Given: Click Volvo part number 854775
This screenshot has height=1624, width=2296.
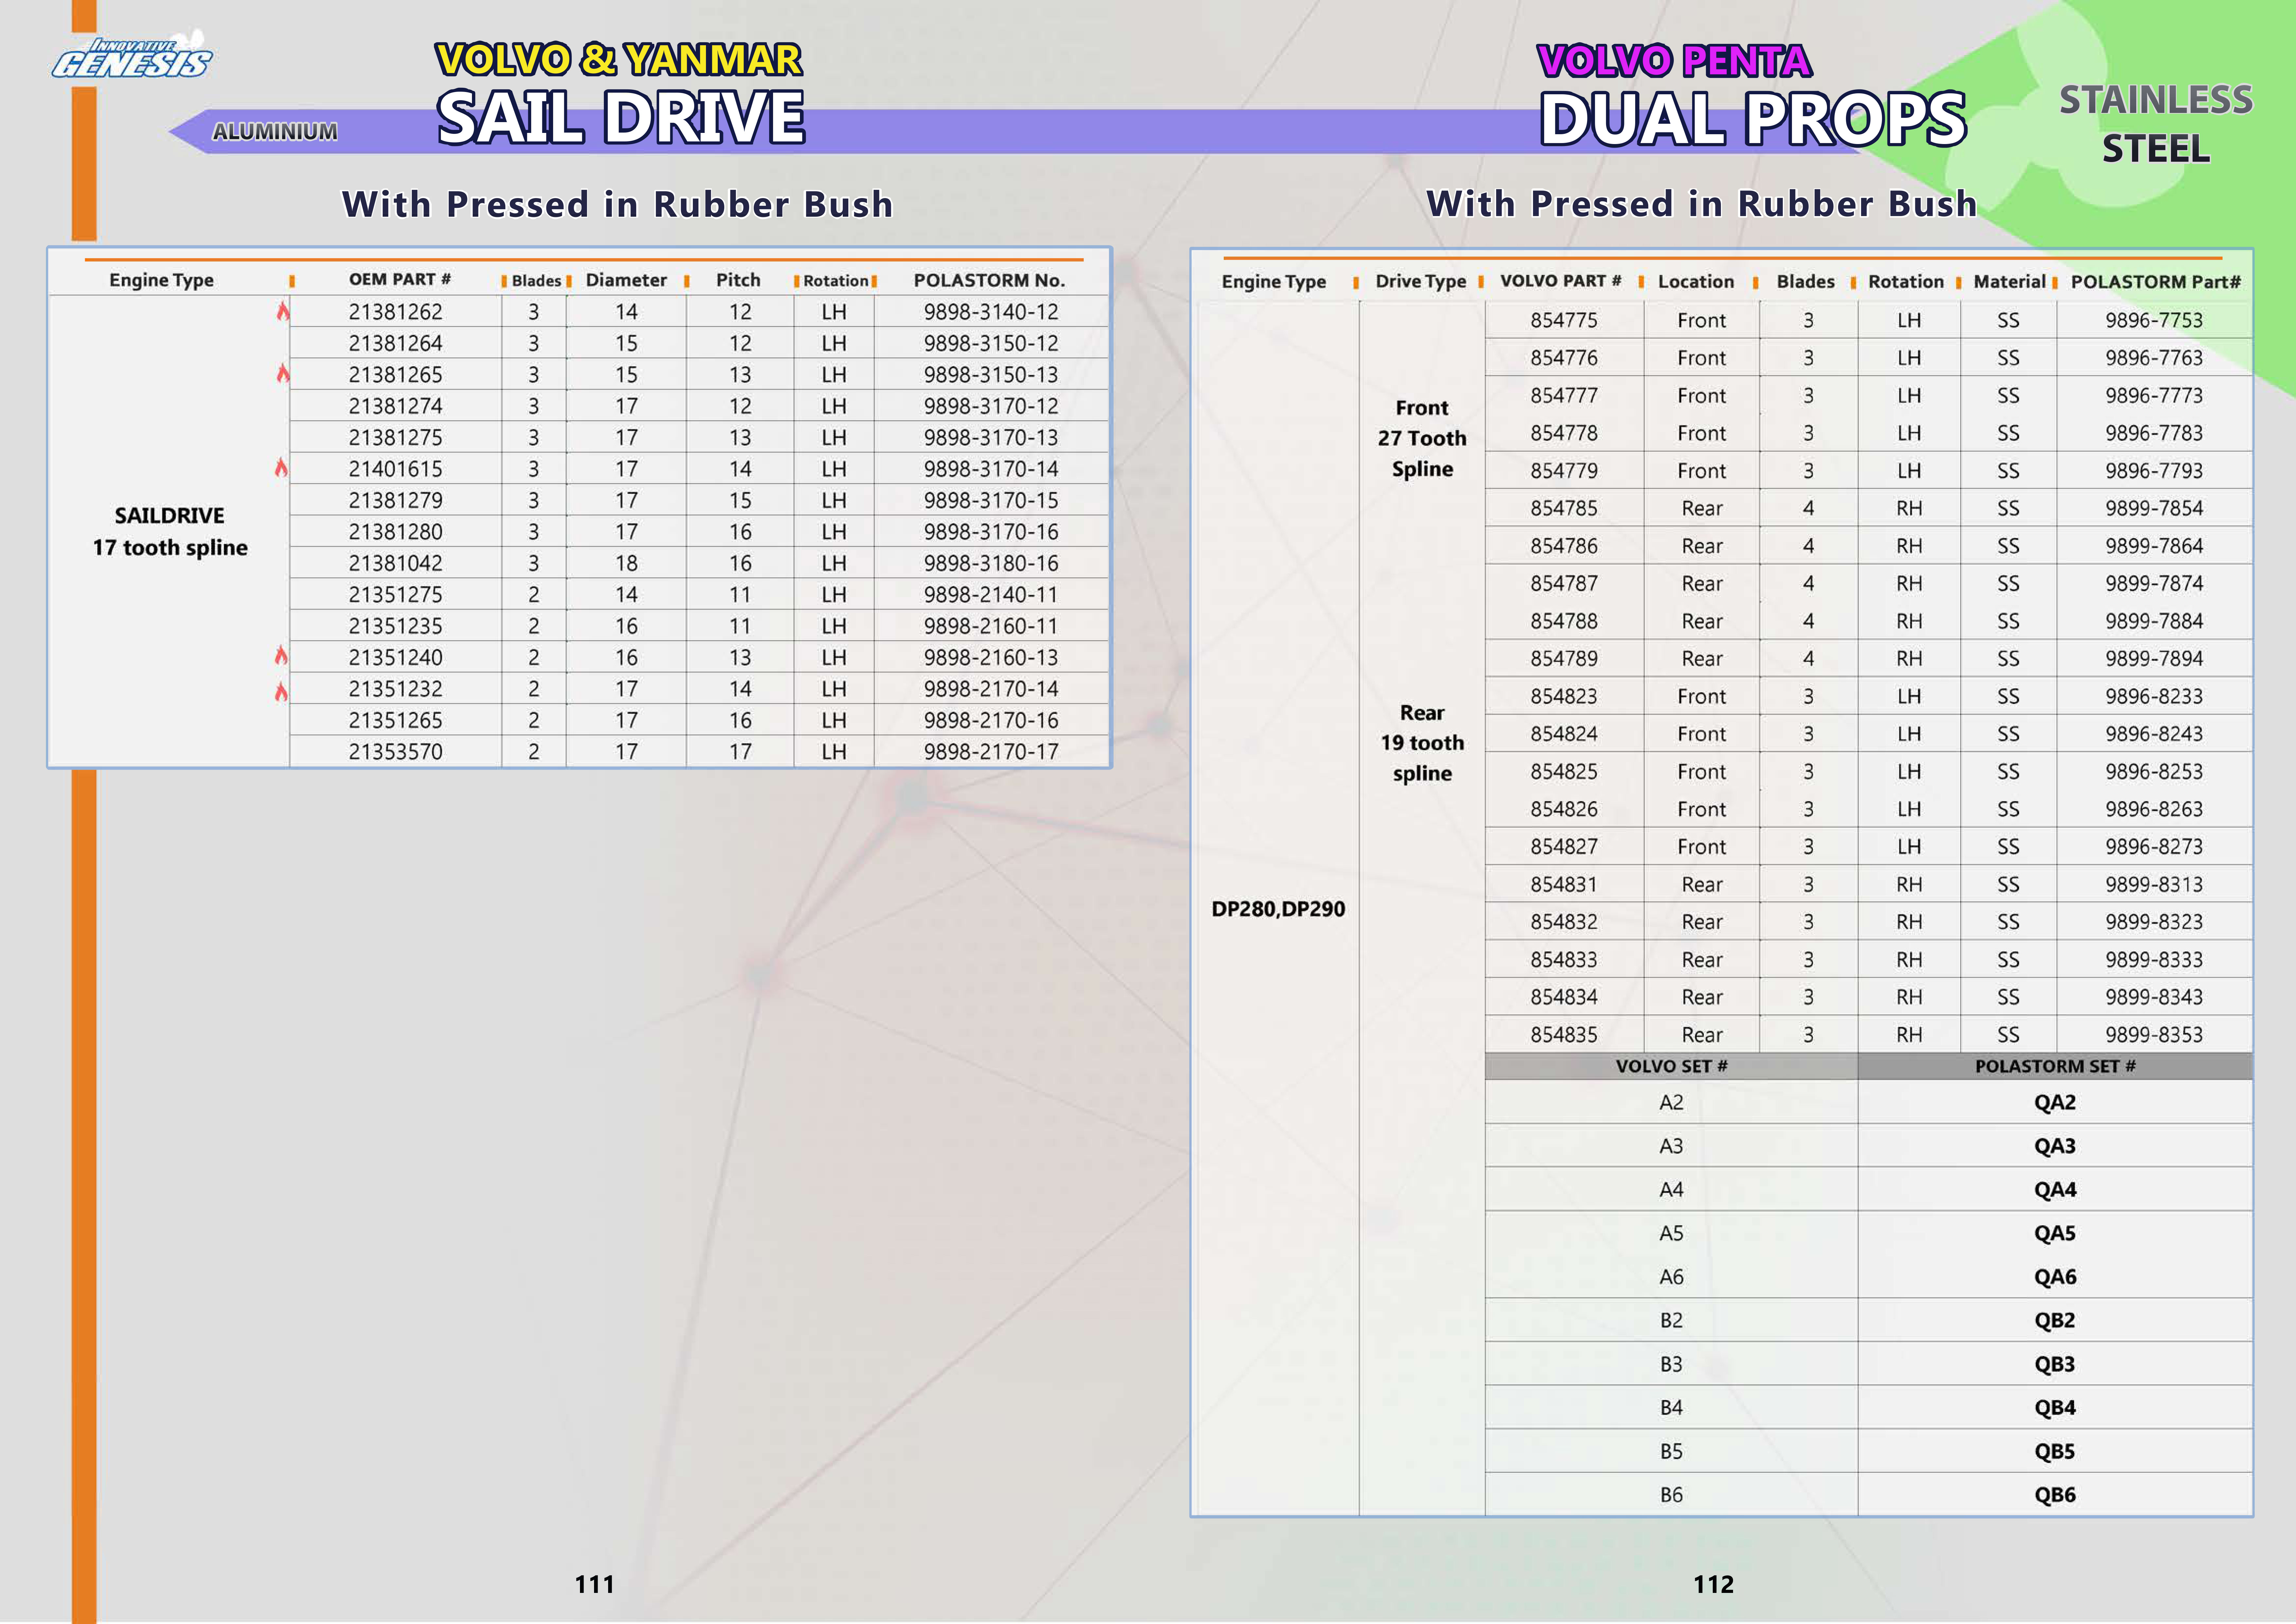Looking at the screenshot, I should tap(1564, 320).
